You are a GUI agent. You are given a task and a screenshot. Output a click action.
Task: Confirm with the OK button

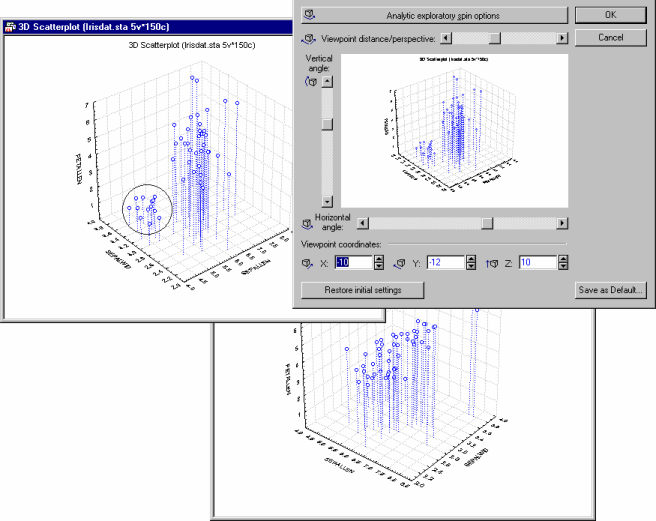click(610, 15)
